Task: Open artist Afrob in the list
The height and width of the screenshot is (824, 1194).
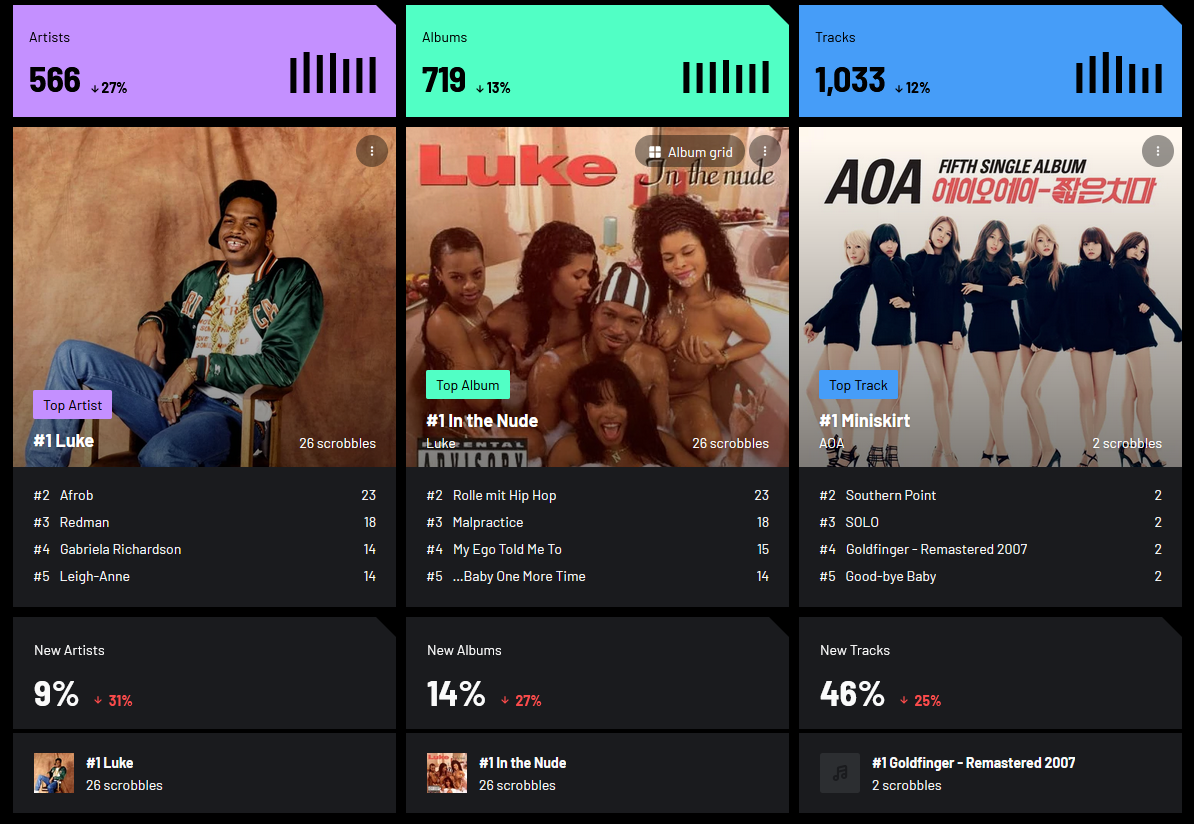Action: click(x=76, y=495)
